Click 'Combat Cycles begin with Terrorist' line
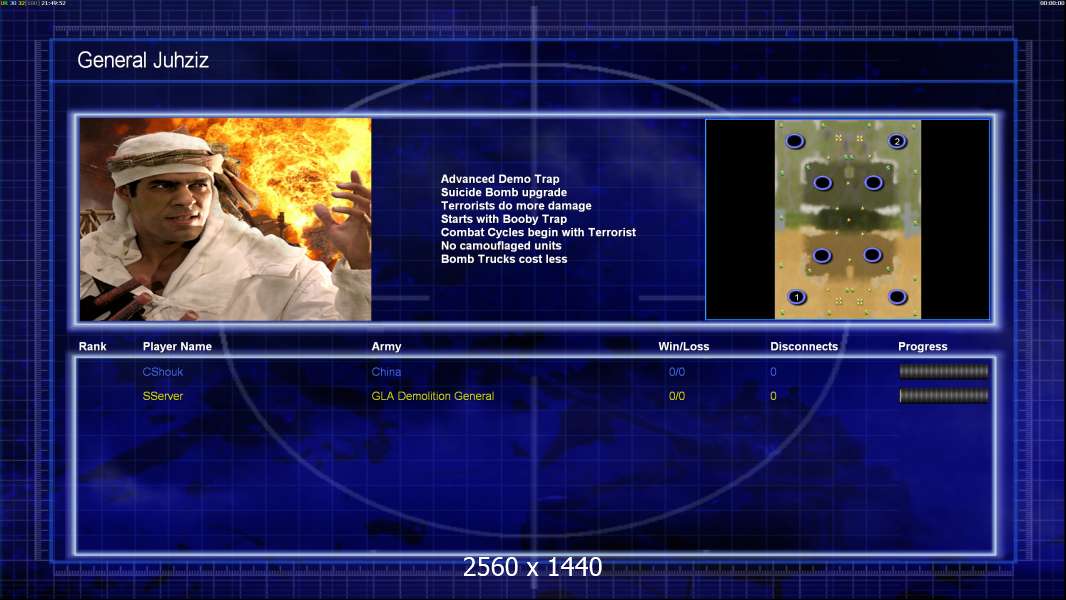 click(x=538, y=232)
